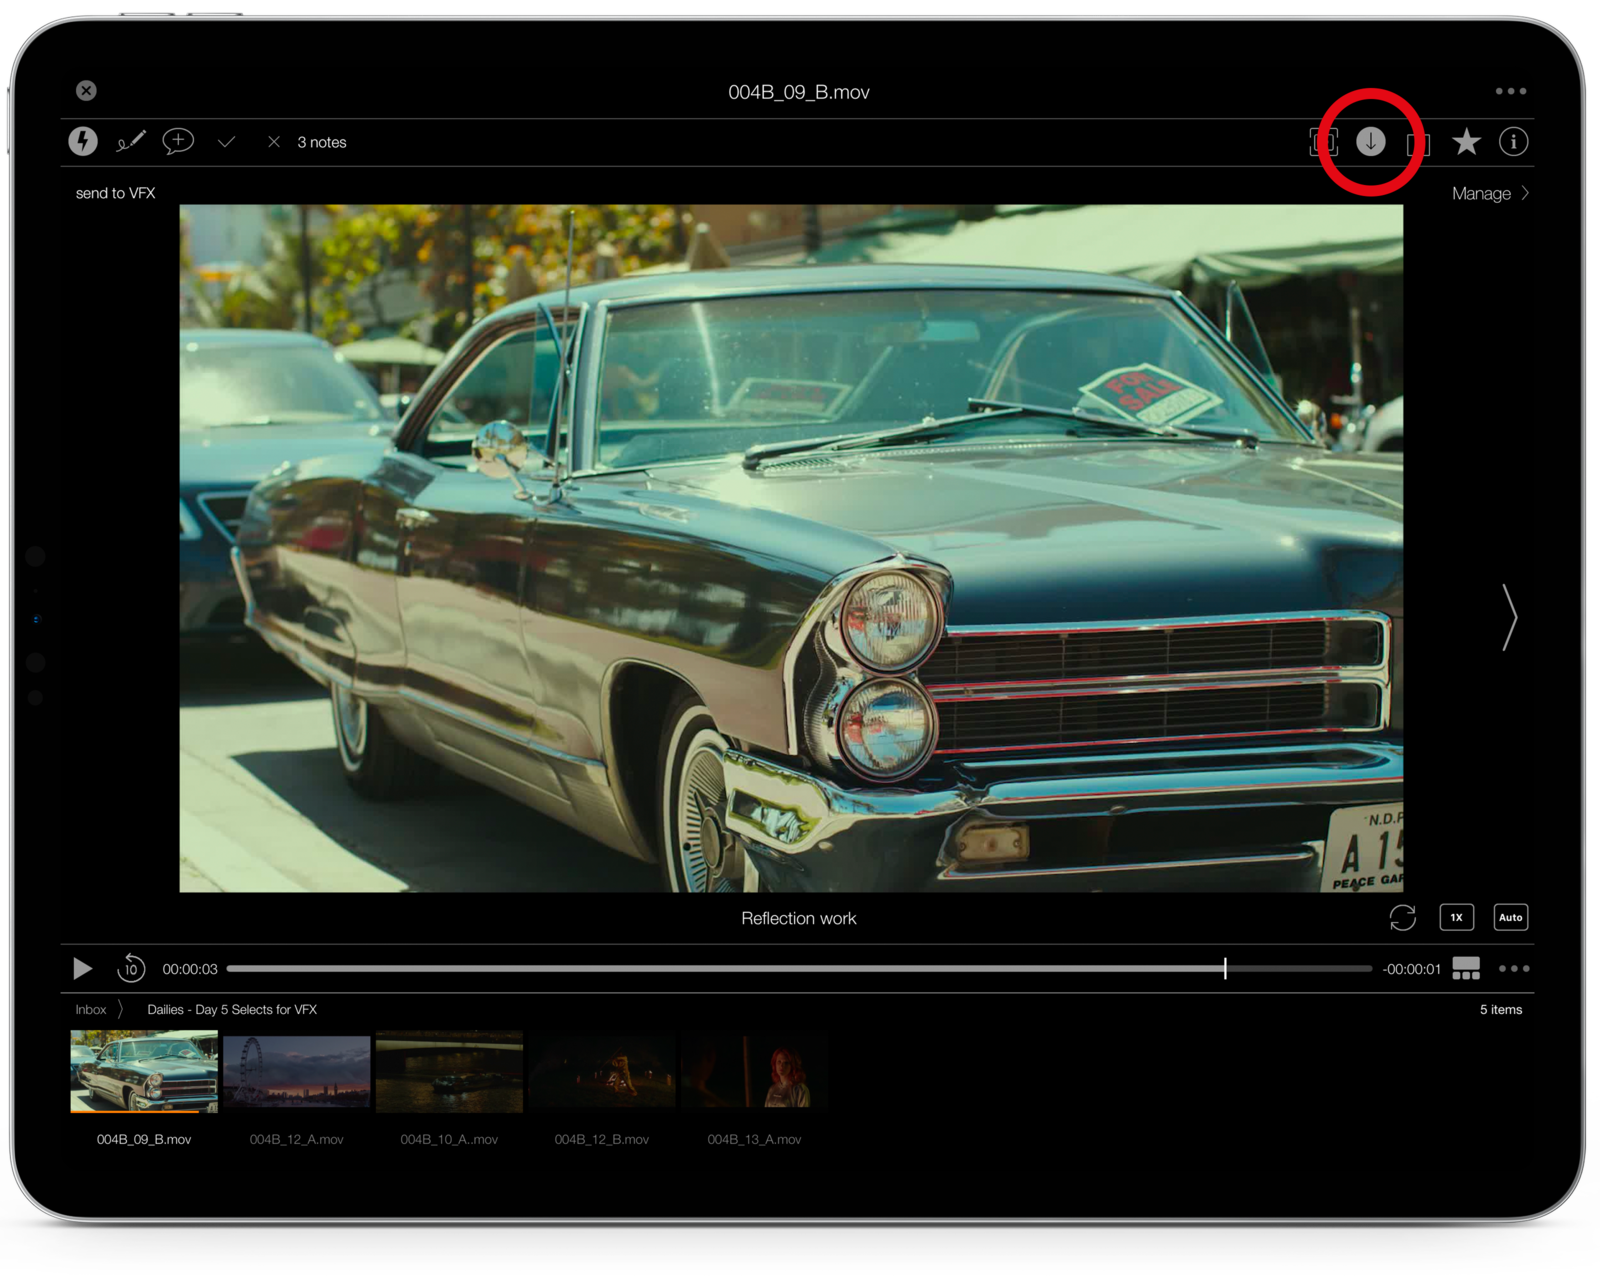Screen dimensions: 1600x1279
Task: Toggle the filmstrip grid view icon
Action: click(x=1466, y=968)
